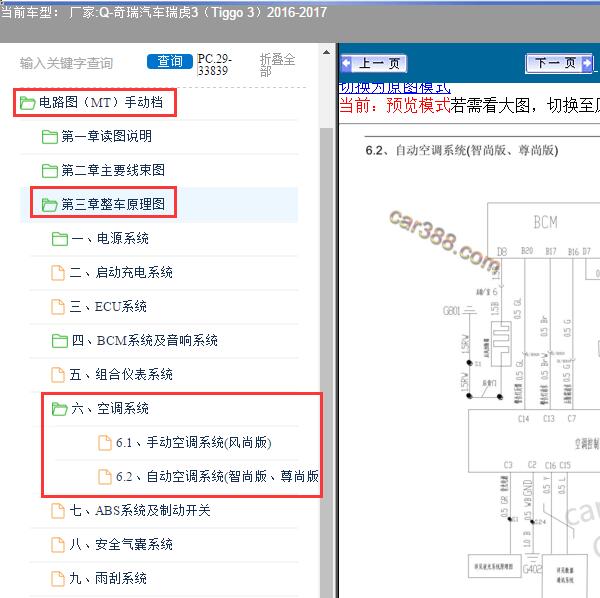Select 第二章主要线束图 chapter label
The image size is (600, 598).
click(113, 171)
